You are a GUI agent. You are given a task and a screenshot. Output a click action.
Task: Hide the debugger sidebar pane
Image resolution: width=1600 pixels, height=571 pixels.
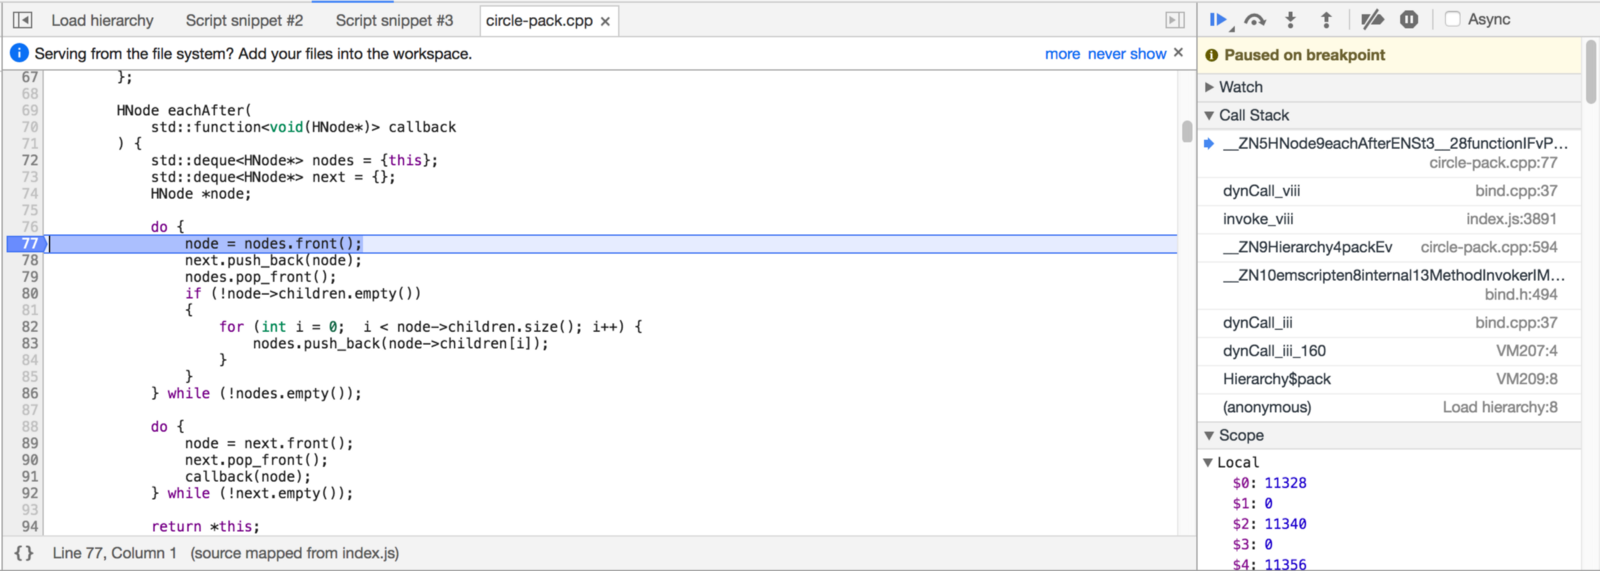(1175, 20)
